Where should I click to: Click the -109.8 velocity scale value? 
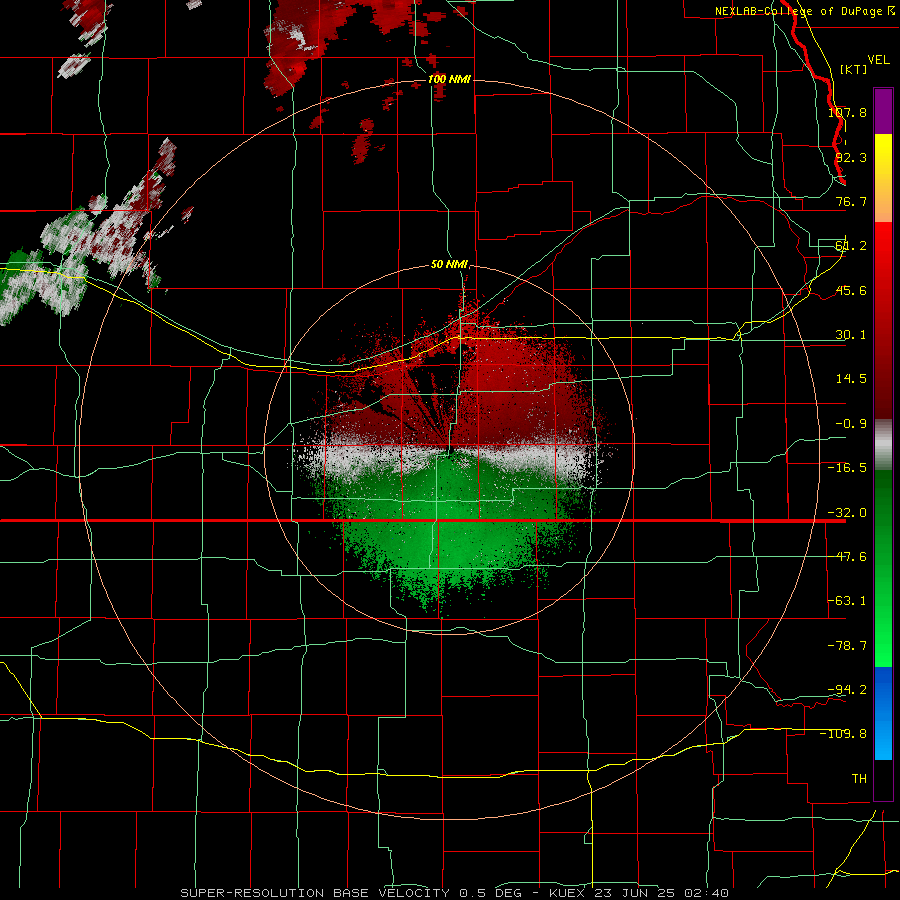coord(844,734)
